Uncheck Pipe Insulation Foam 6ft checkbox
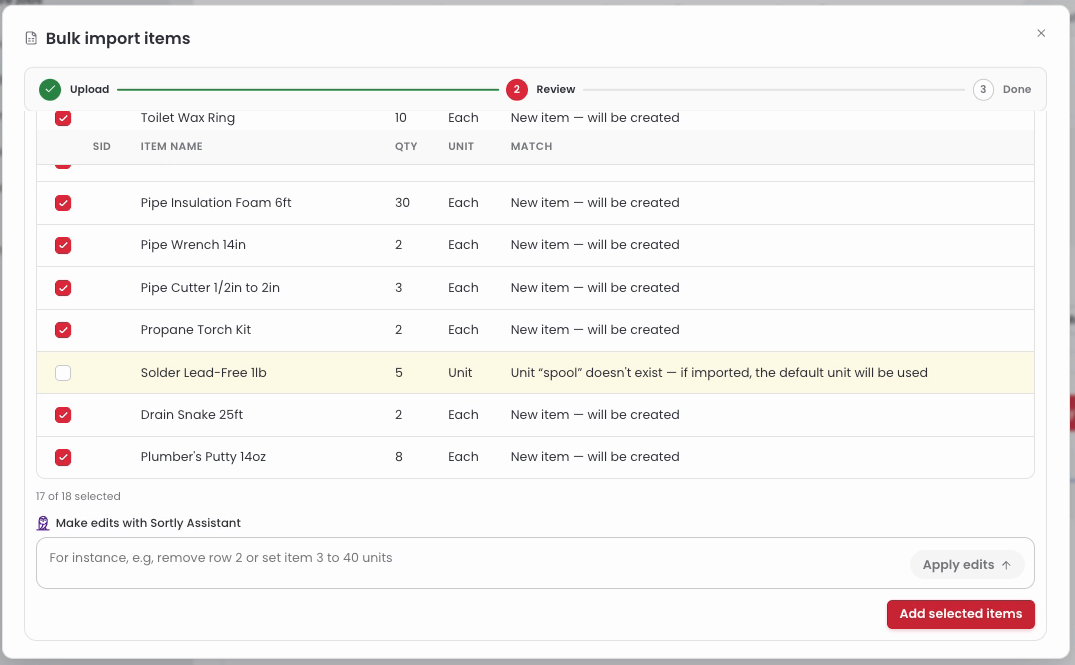 pyautogui.click(x=63, y=203)
